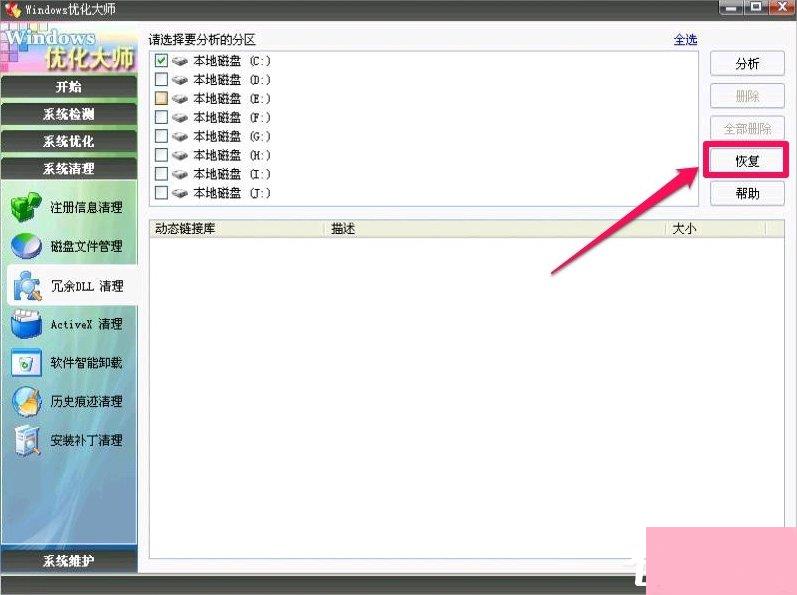Select the 冗余DLL 清理 label
This screenshot has width=797, height=595.
(87, 286)
